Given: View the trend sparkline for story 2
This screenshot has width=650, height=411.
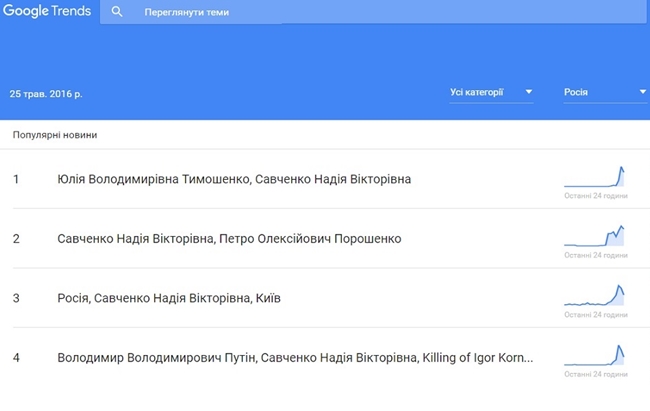Looking at the screenshot, I should (x=595, y=236).
